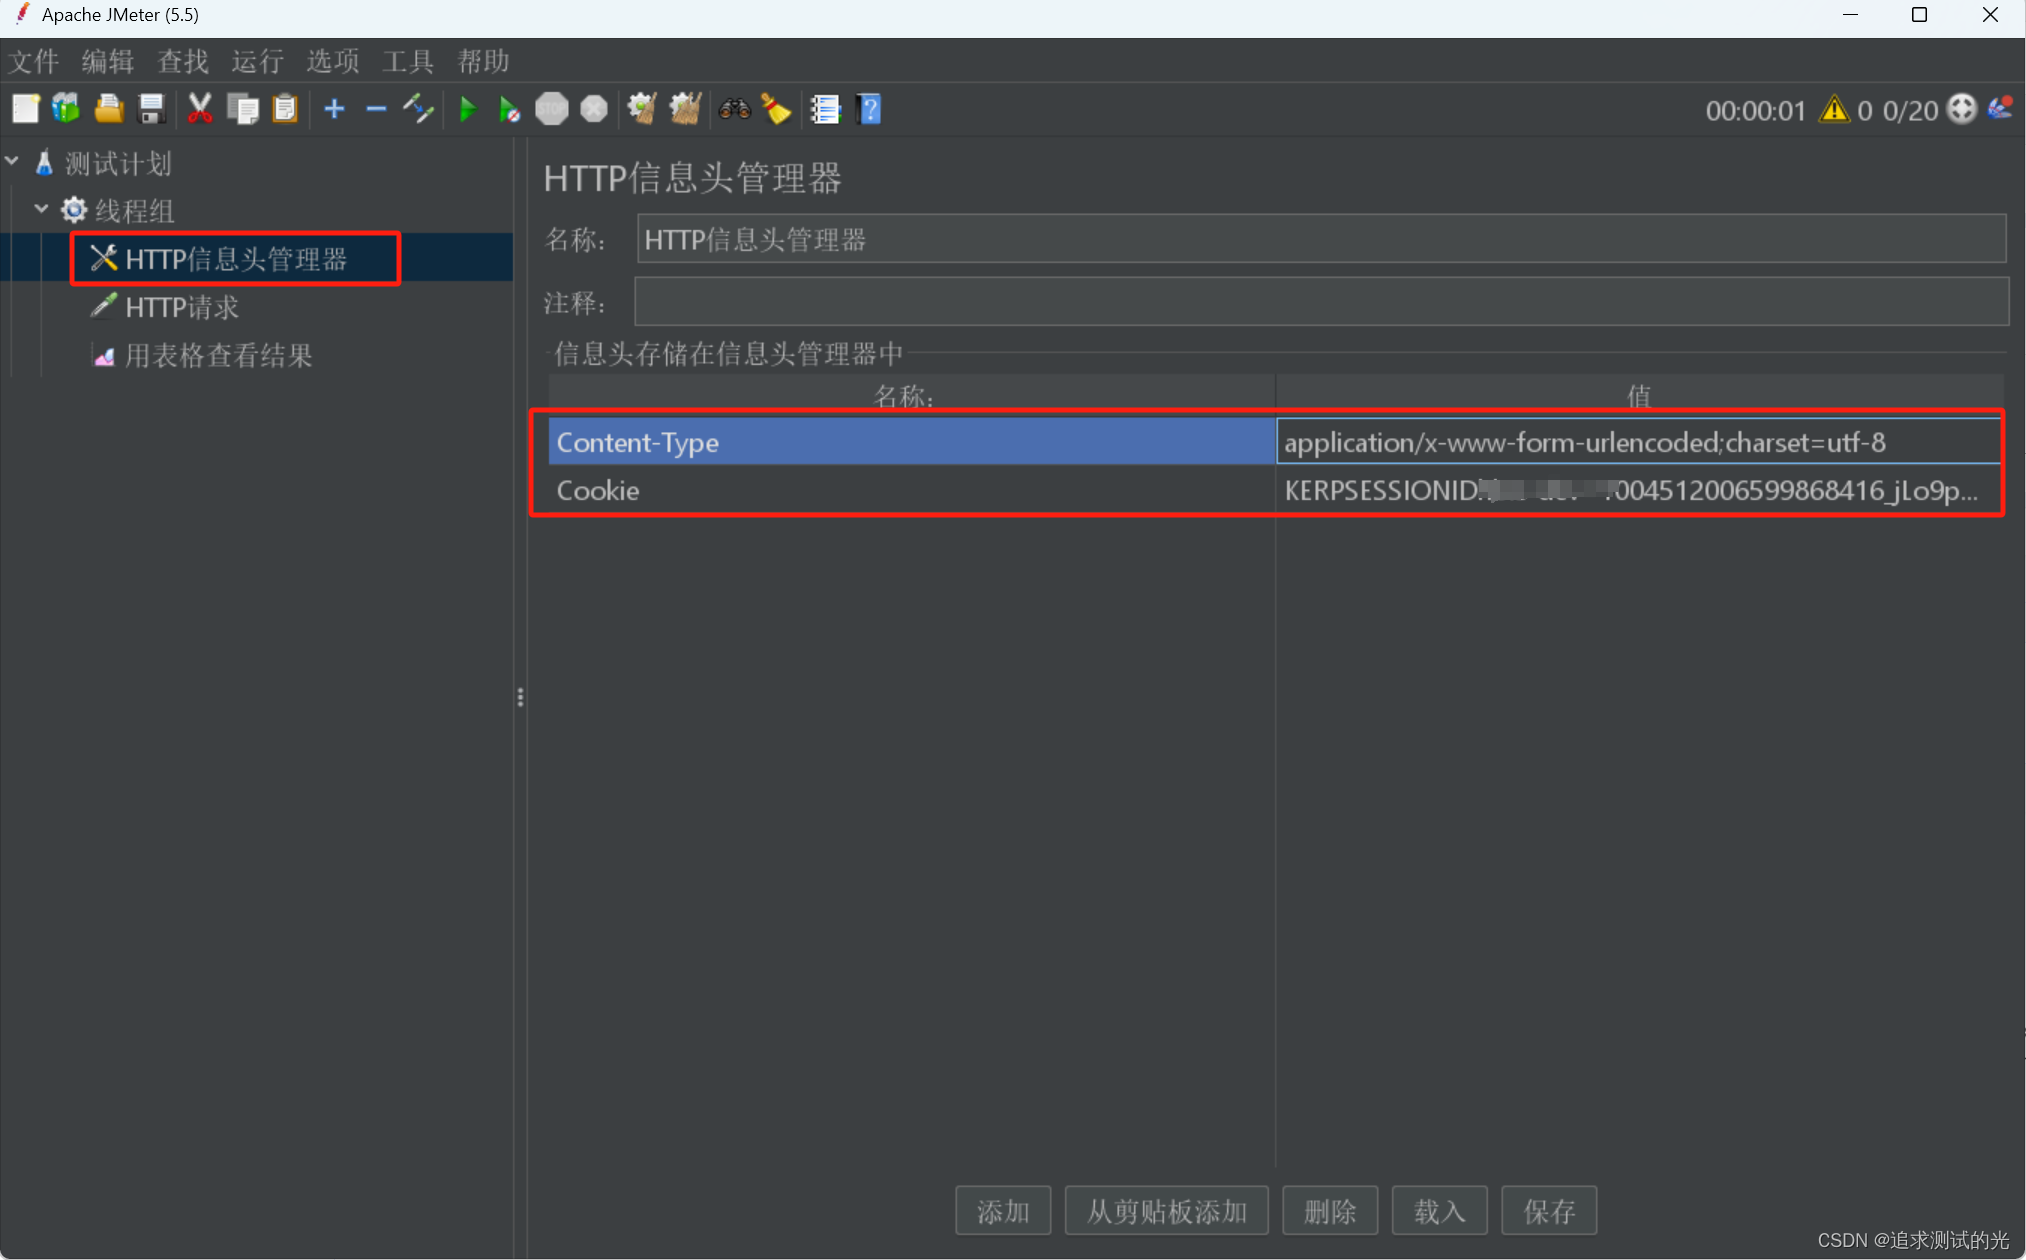Select HTTP请求 sampler in the tree
The image size is (2026, 1260).
[x=182, y=307]
